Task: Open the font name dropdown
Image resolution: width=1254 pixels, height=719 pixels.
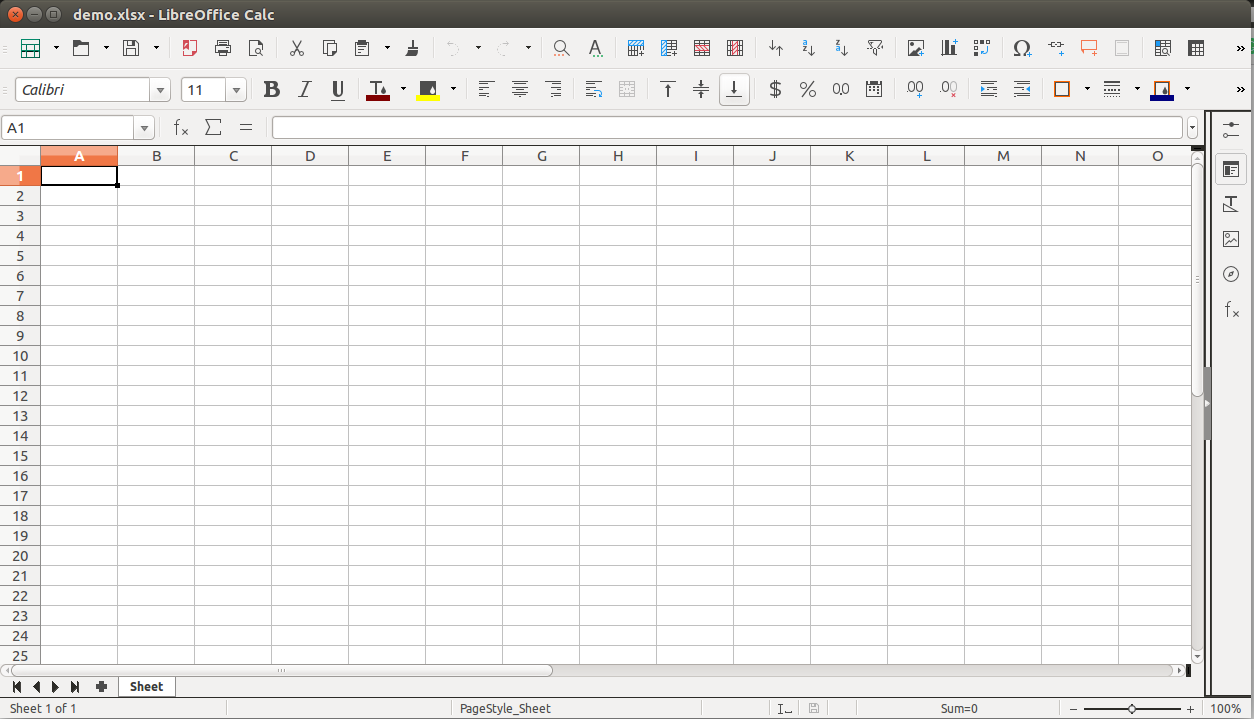Action: (x=160, y=89)
